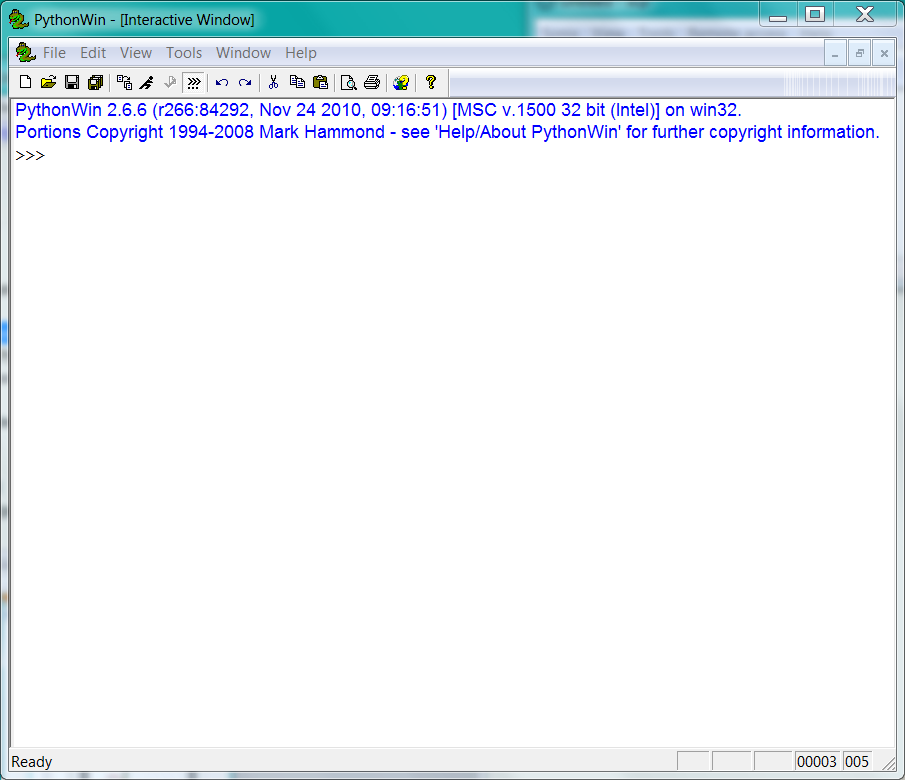905x780 pixels.
Task: Create a new file with toolbar icon
Action: [26, 82]
